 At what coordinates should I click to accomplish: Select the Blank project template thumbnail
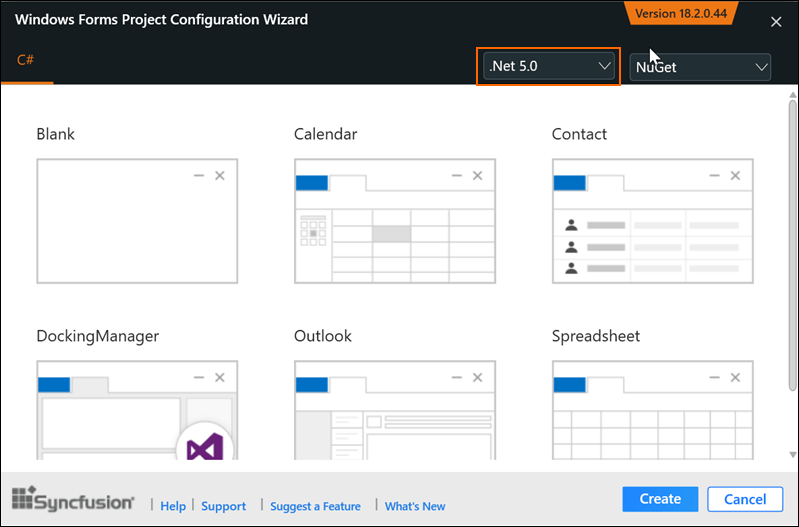click(137, 220)
